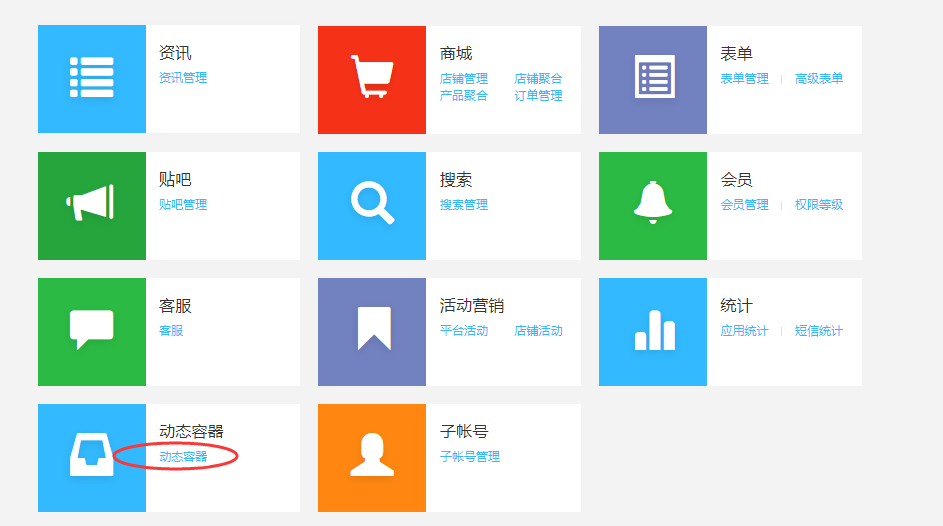Click the bar chart statistics icon
This screenshot has width=943, height=526.
click(x=653, y=331)
